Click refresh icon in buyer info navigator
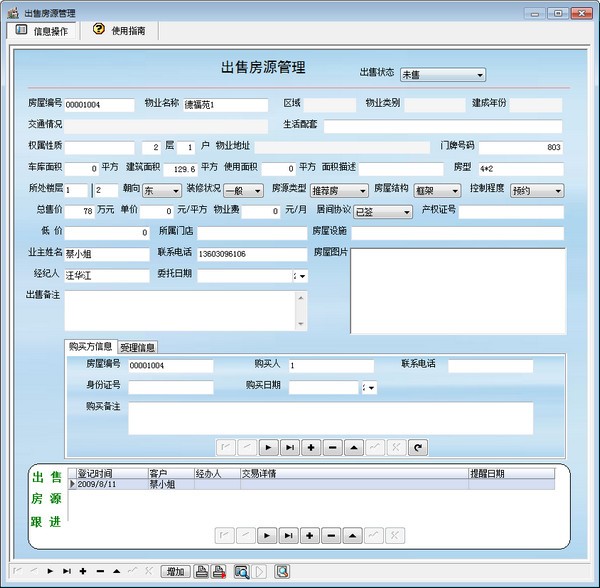 coord(419,447)
